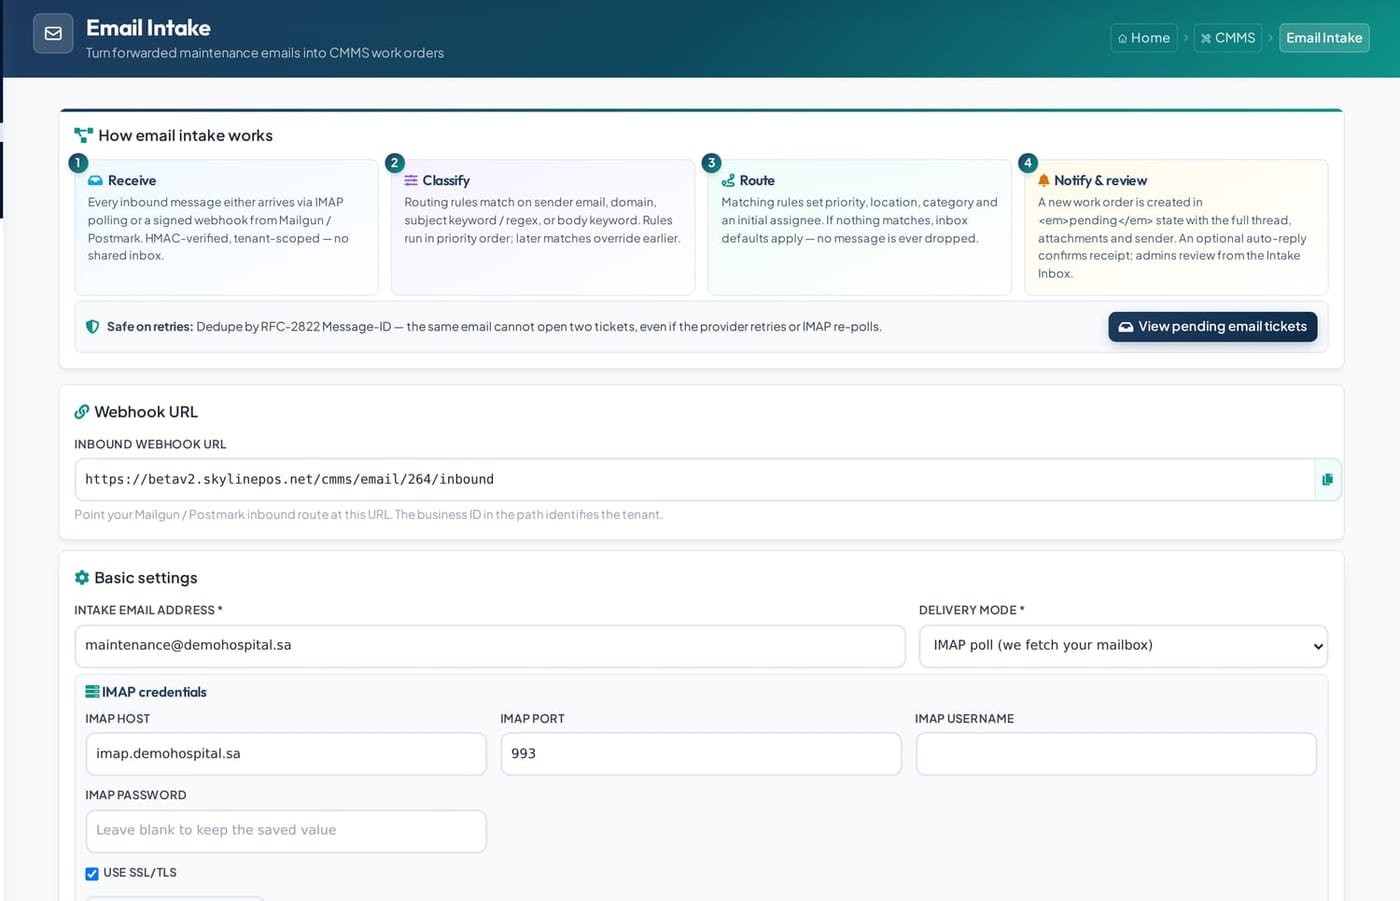Screen dimensions: 1400x901
Task: Click the Receive inbox icon
Action: pyautogui.click(x=95, y=181)
